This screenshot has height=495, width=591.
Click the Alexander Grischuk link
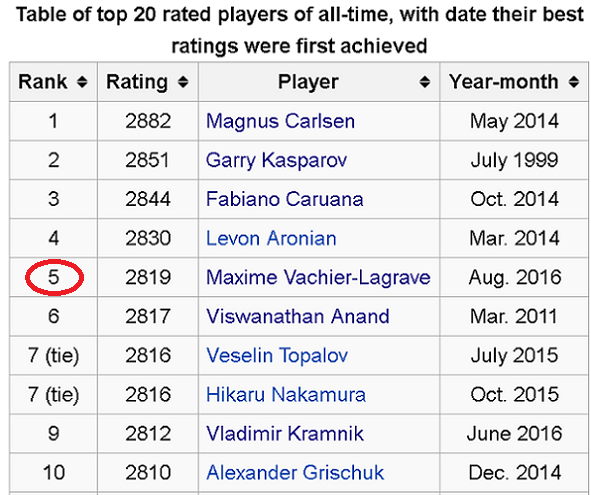pyautogui.click(x=295, y=473)
